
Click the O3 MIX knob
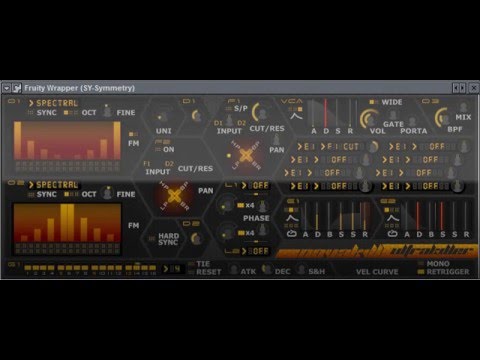[463, 107]
